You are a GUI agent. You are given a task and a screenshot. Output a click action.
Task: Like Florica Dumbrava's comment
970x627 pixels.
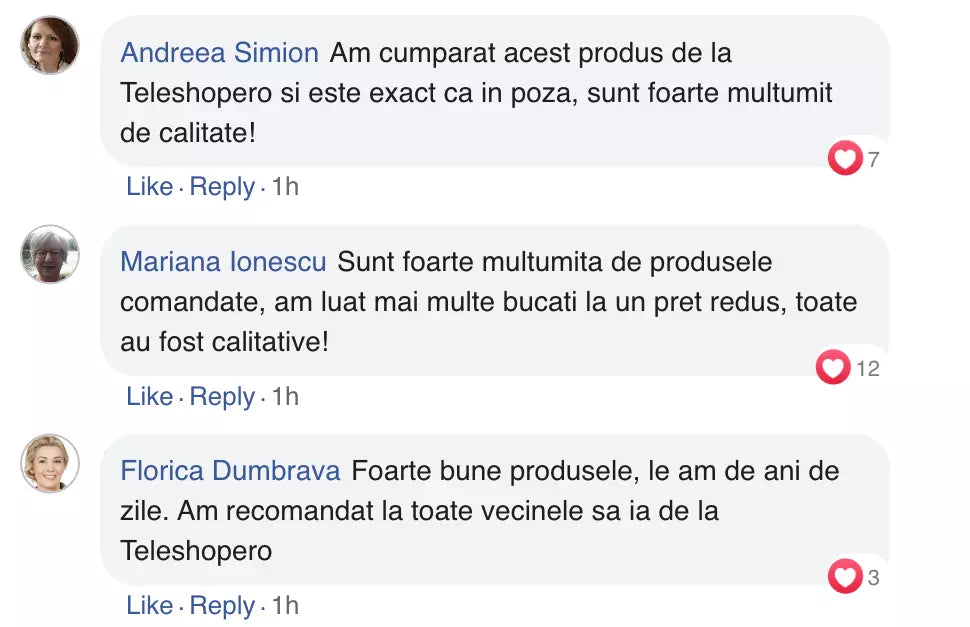click(x=149, y=606)
